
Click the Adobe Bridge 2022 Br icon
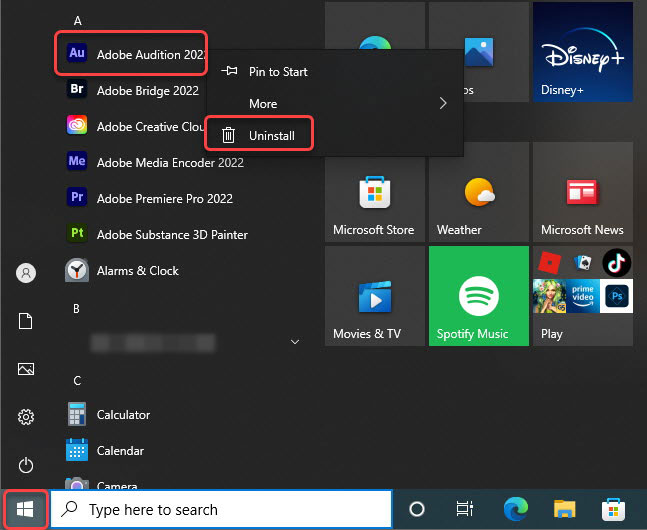point(77,89)
